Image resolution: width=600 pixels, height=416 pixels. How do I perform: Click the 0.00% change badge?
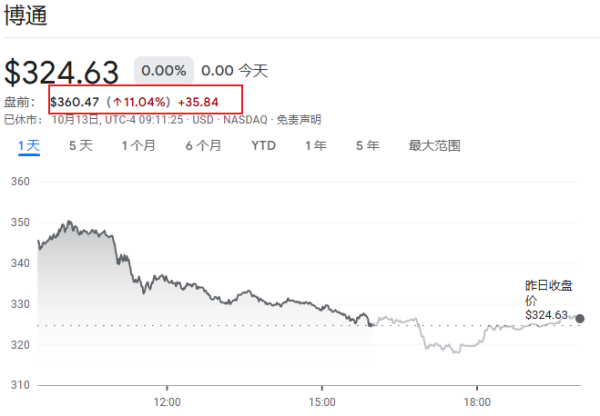tap(163, 71)
